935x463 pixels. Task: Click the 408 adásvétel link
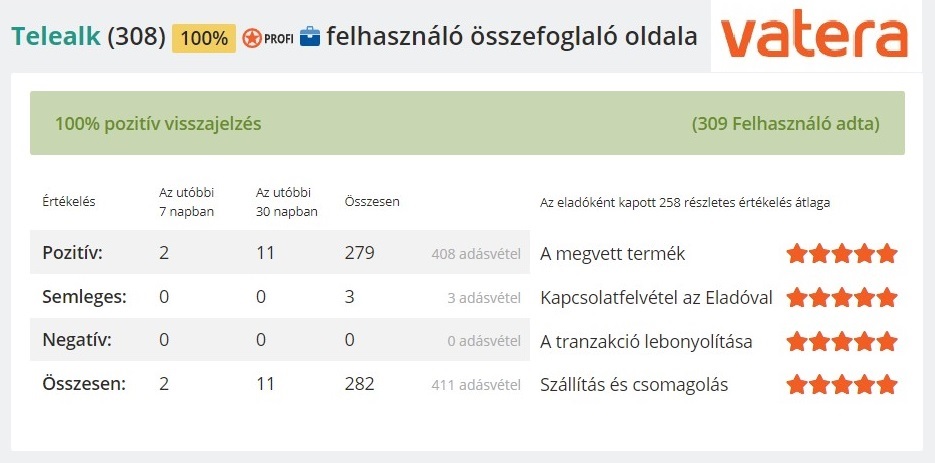tap(476, 254)
